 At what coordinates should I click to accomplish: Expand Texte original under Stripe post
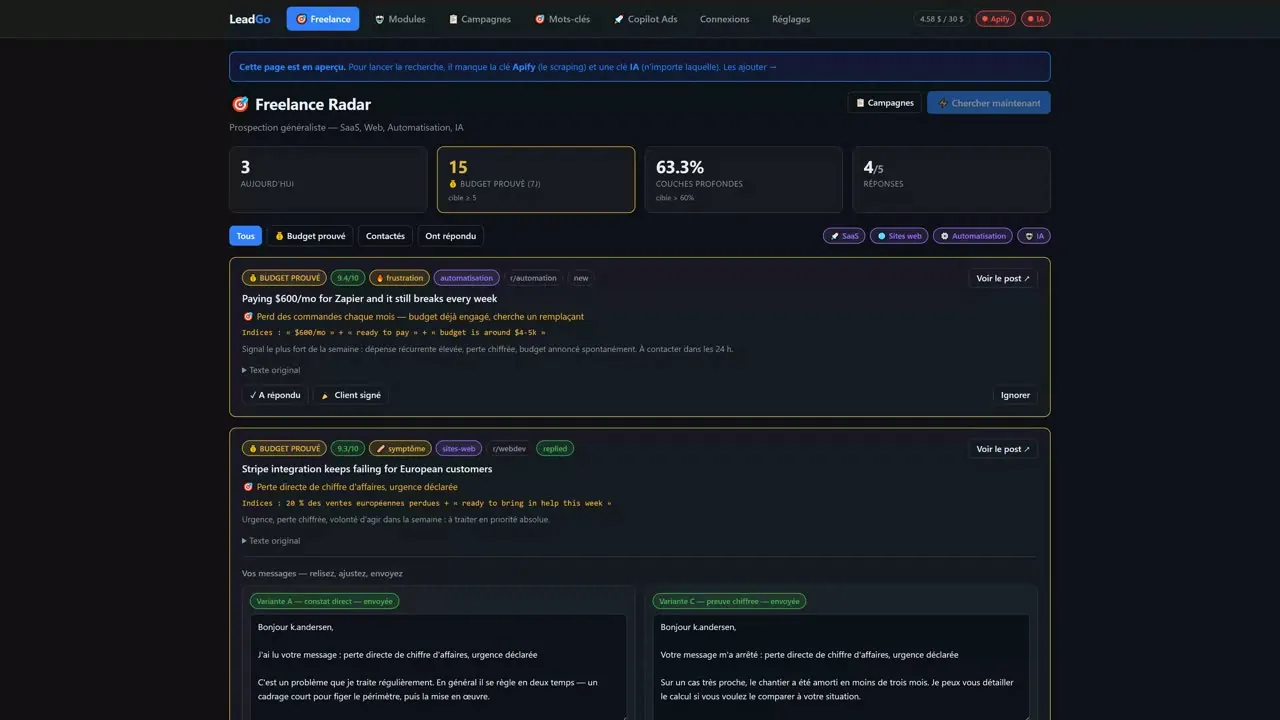coord(271,541)
